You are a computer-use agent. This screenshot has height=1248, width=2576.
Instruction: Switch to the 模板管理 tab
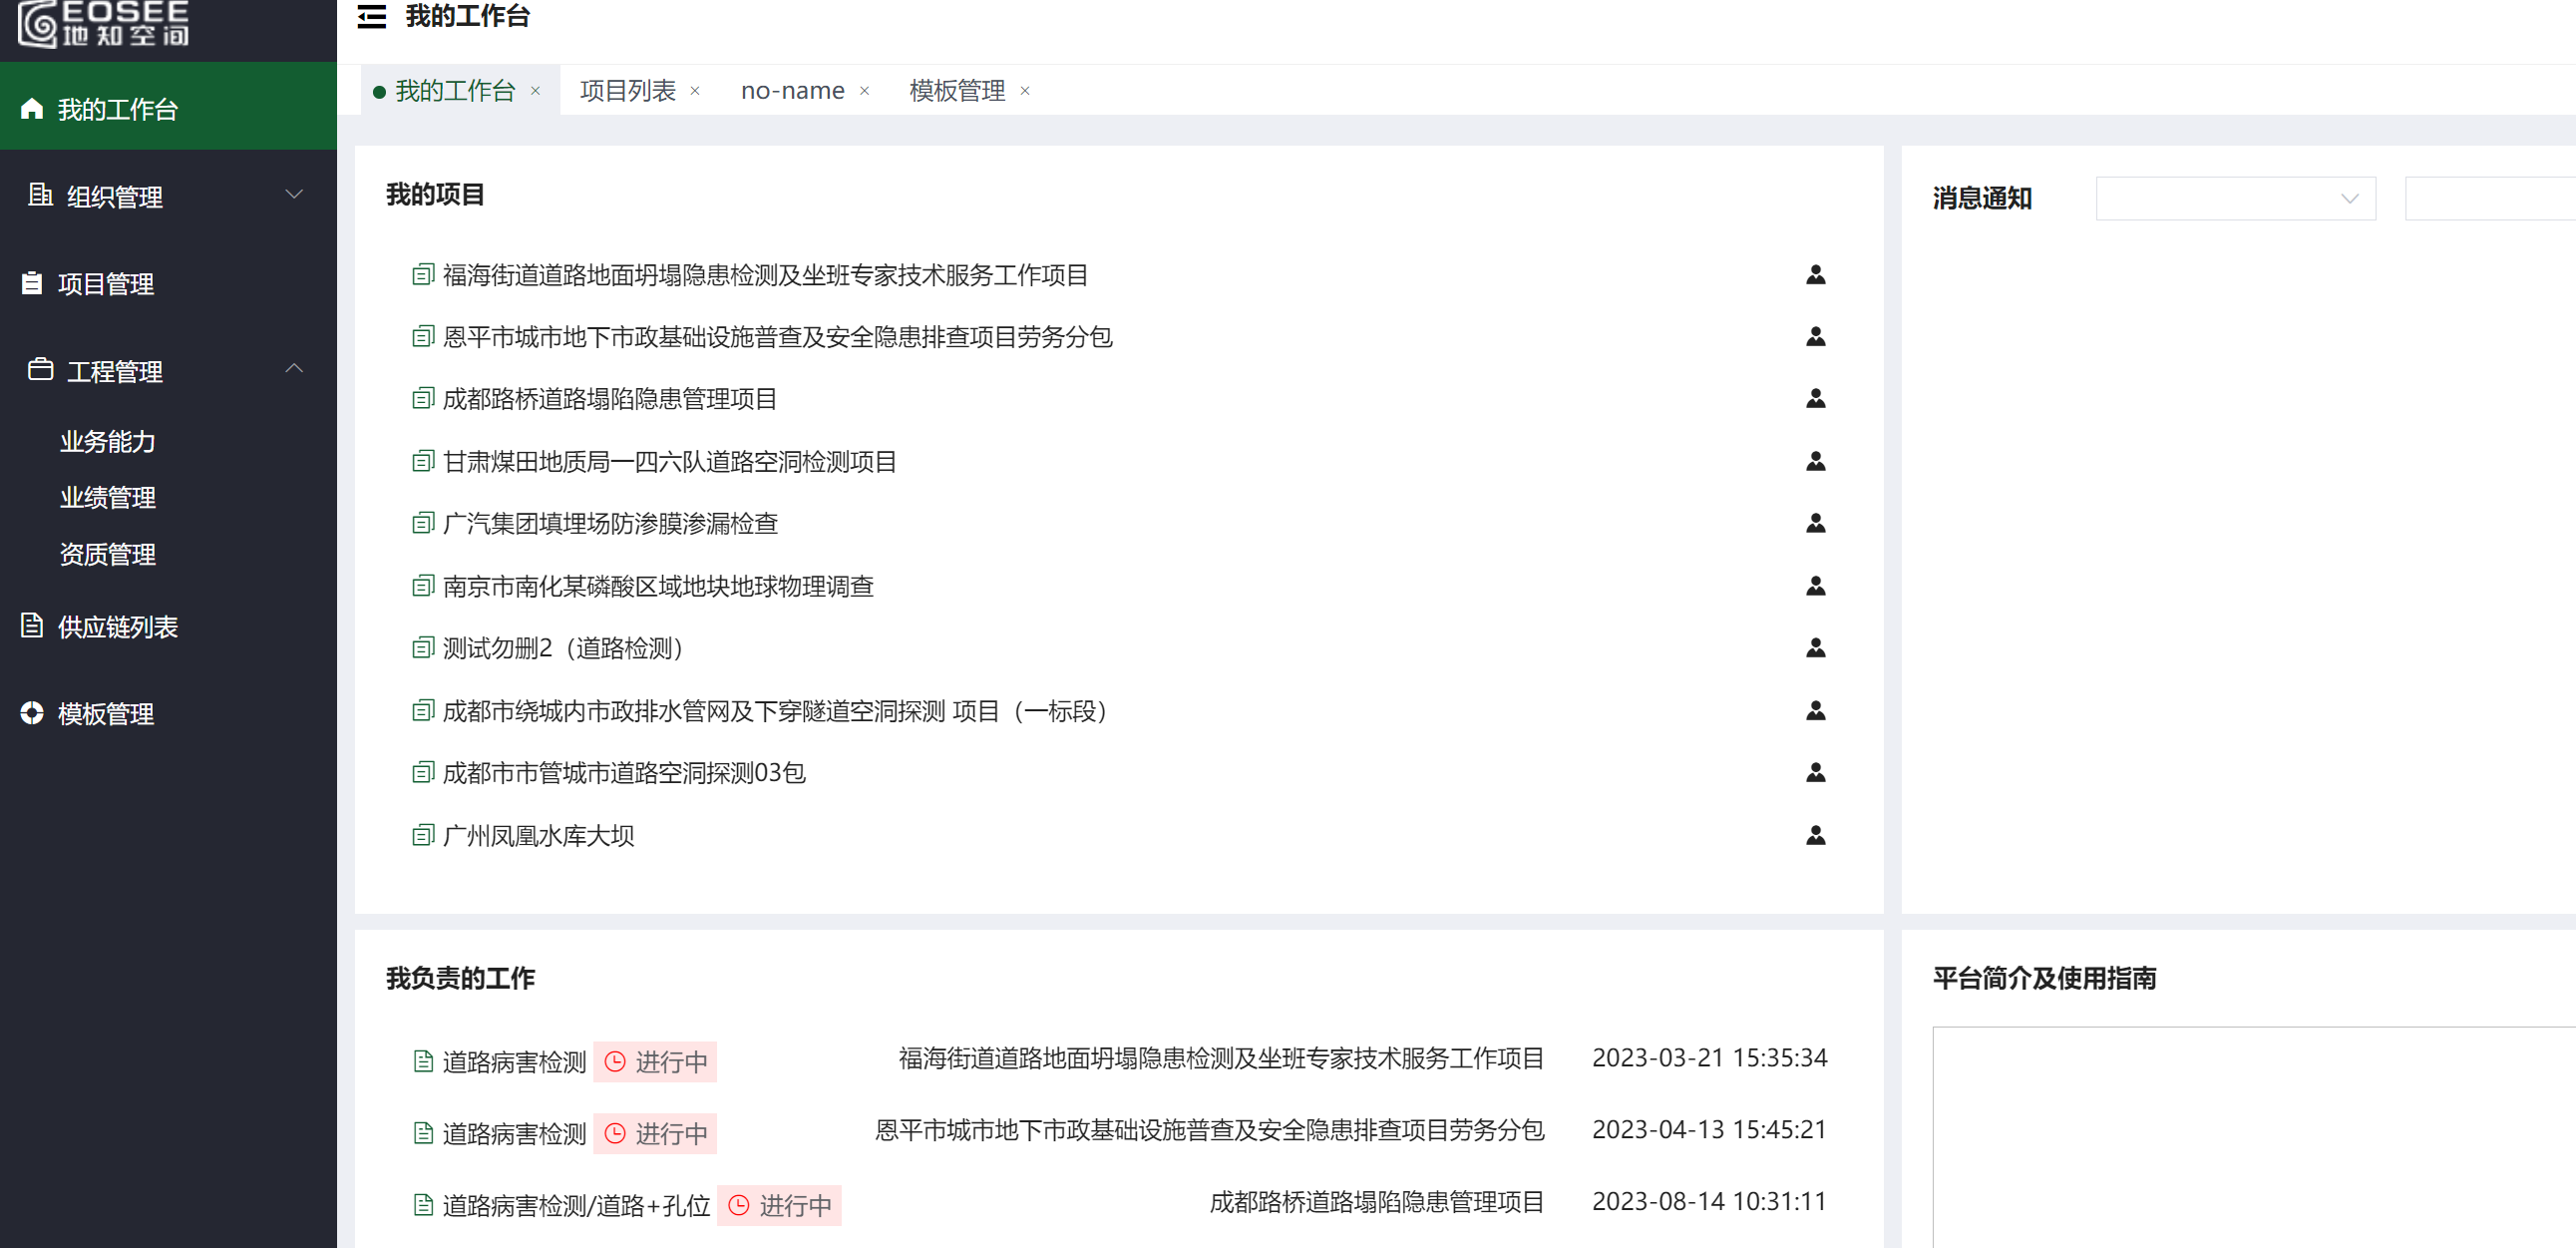point(957,90)
